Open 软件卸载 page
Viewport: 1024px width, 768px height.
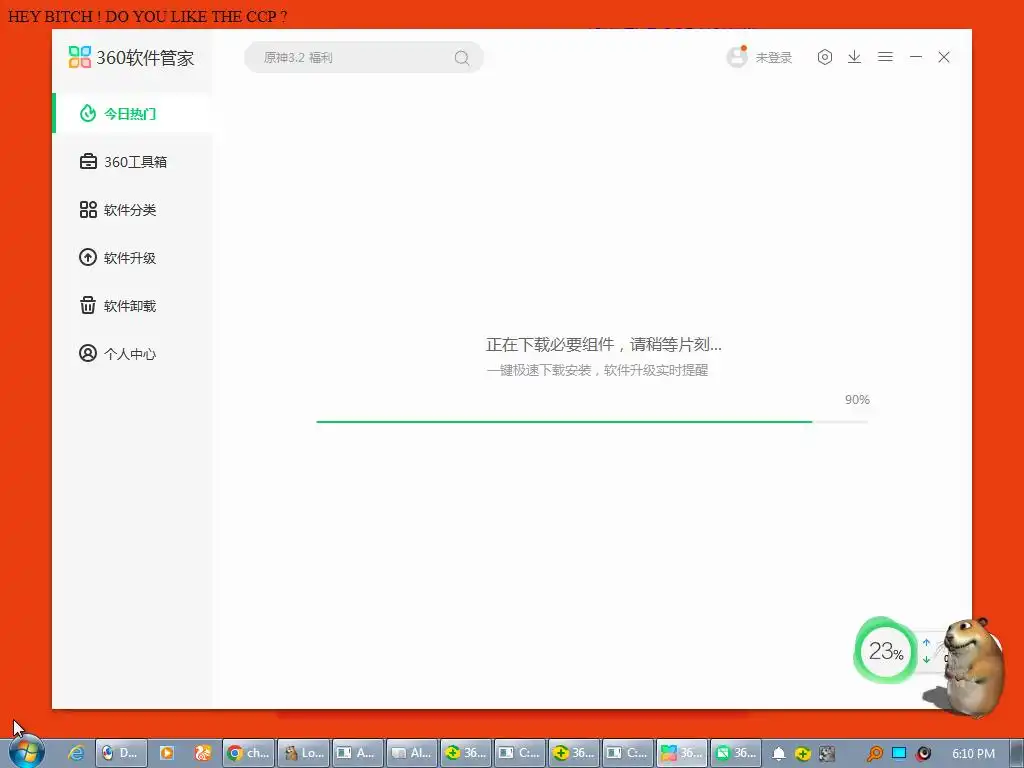pyautogui.click(x=133, y=306)
